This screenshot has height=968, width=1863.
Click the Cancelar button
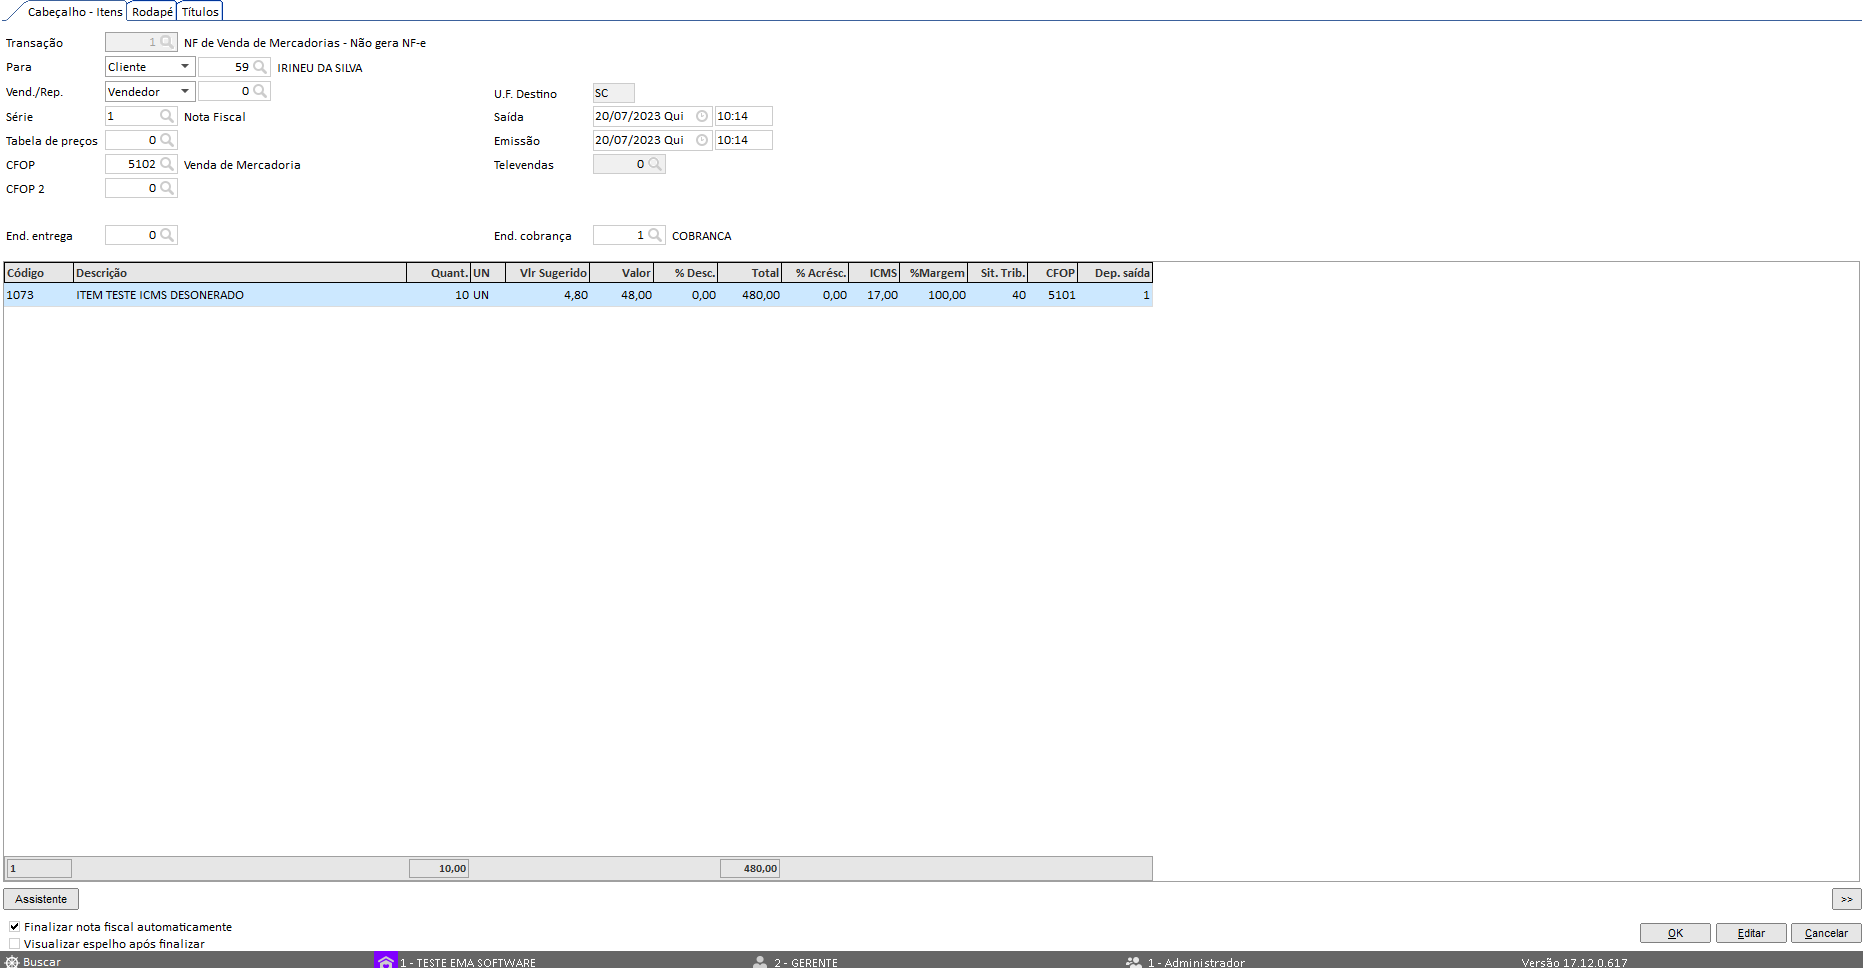pyautogui.click(x=1826, y=933)
